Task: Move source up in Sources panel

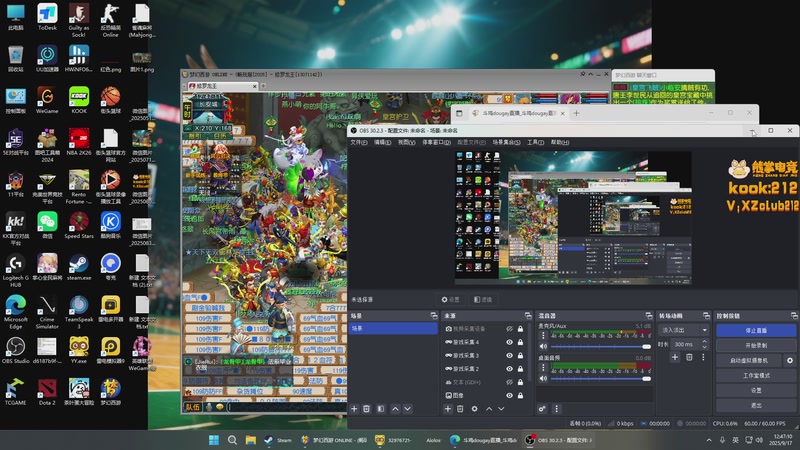Action: point(489,409)
